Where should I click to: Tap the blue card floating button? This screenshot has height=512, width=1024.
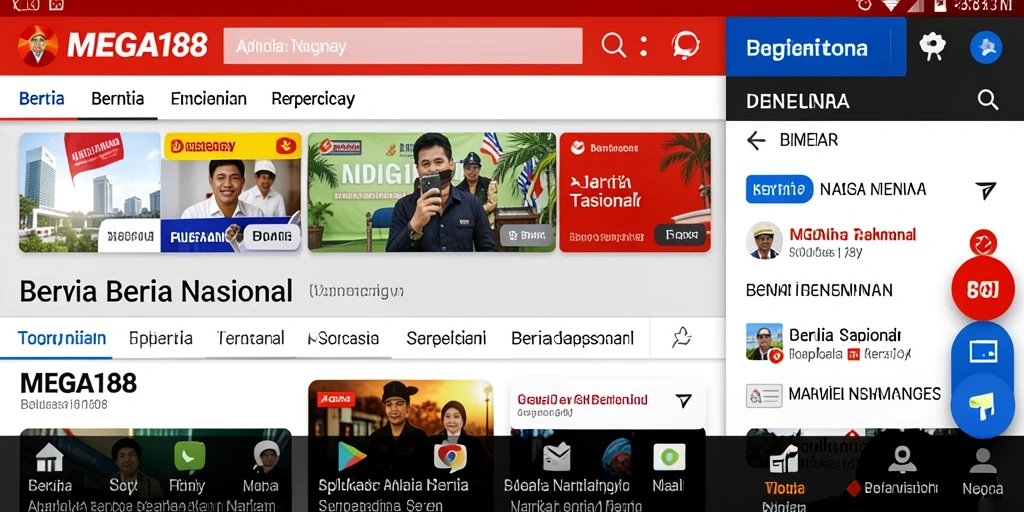(983, 352)
